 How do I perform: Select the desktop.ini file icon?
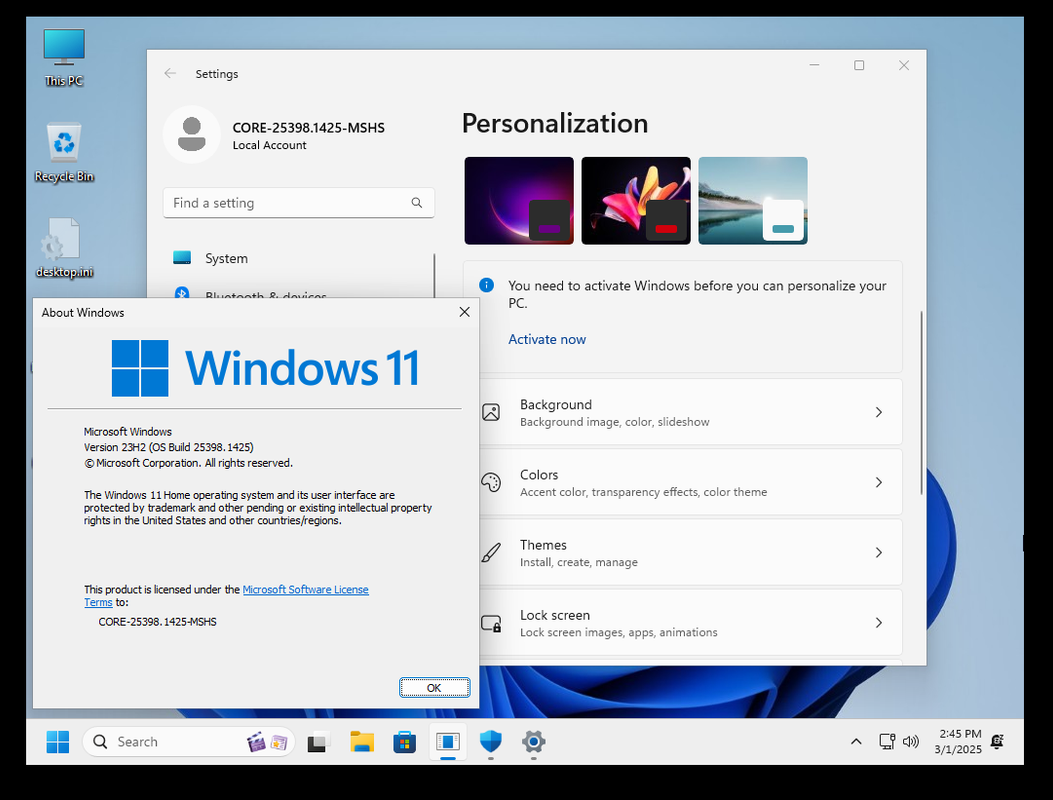[x=64, y=247]
